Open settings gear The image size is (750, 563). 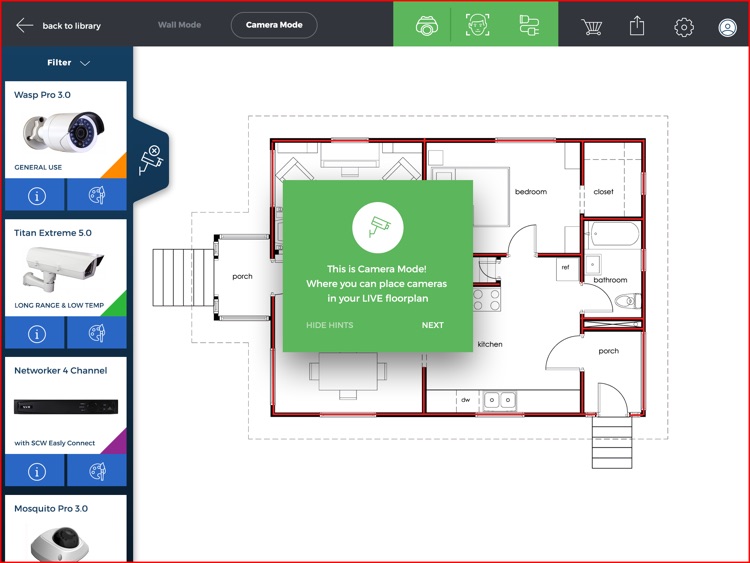point(684,27)
